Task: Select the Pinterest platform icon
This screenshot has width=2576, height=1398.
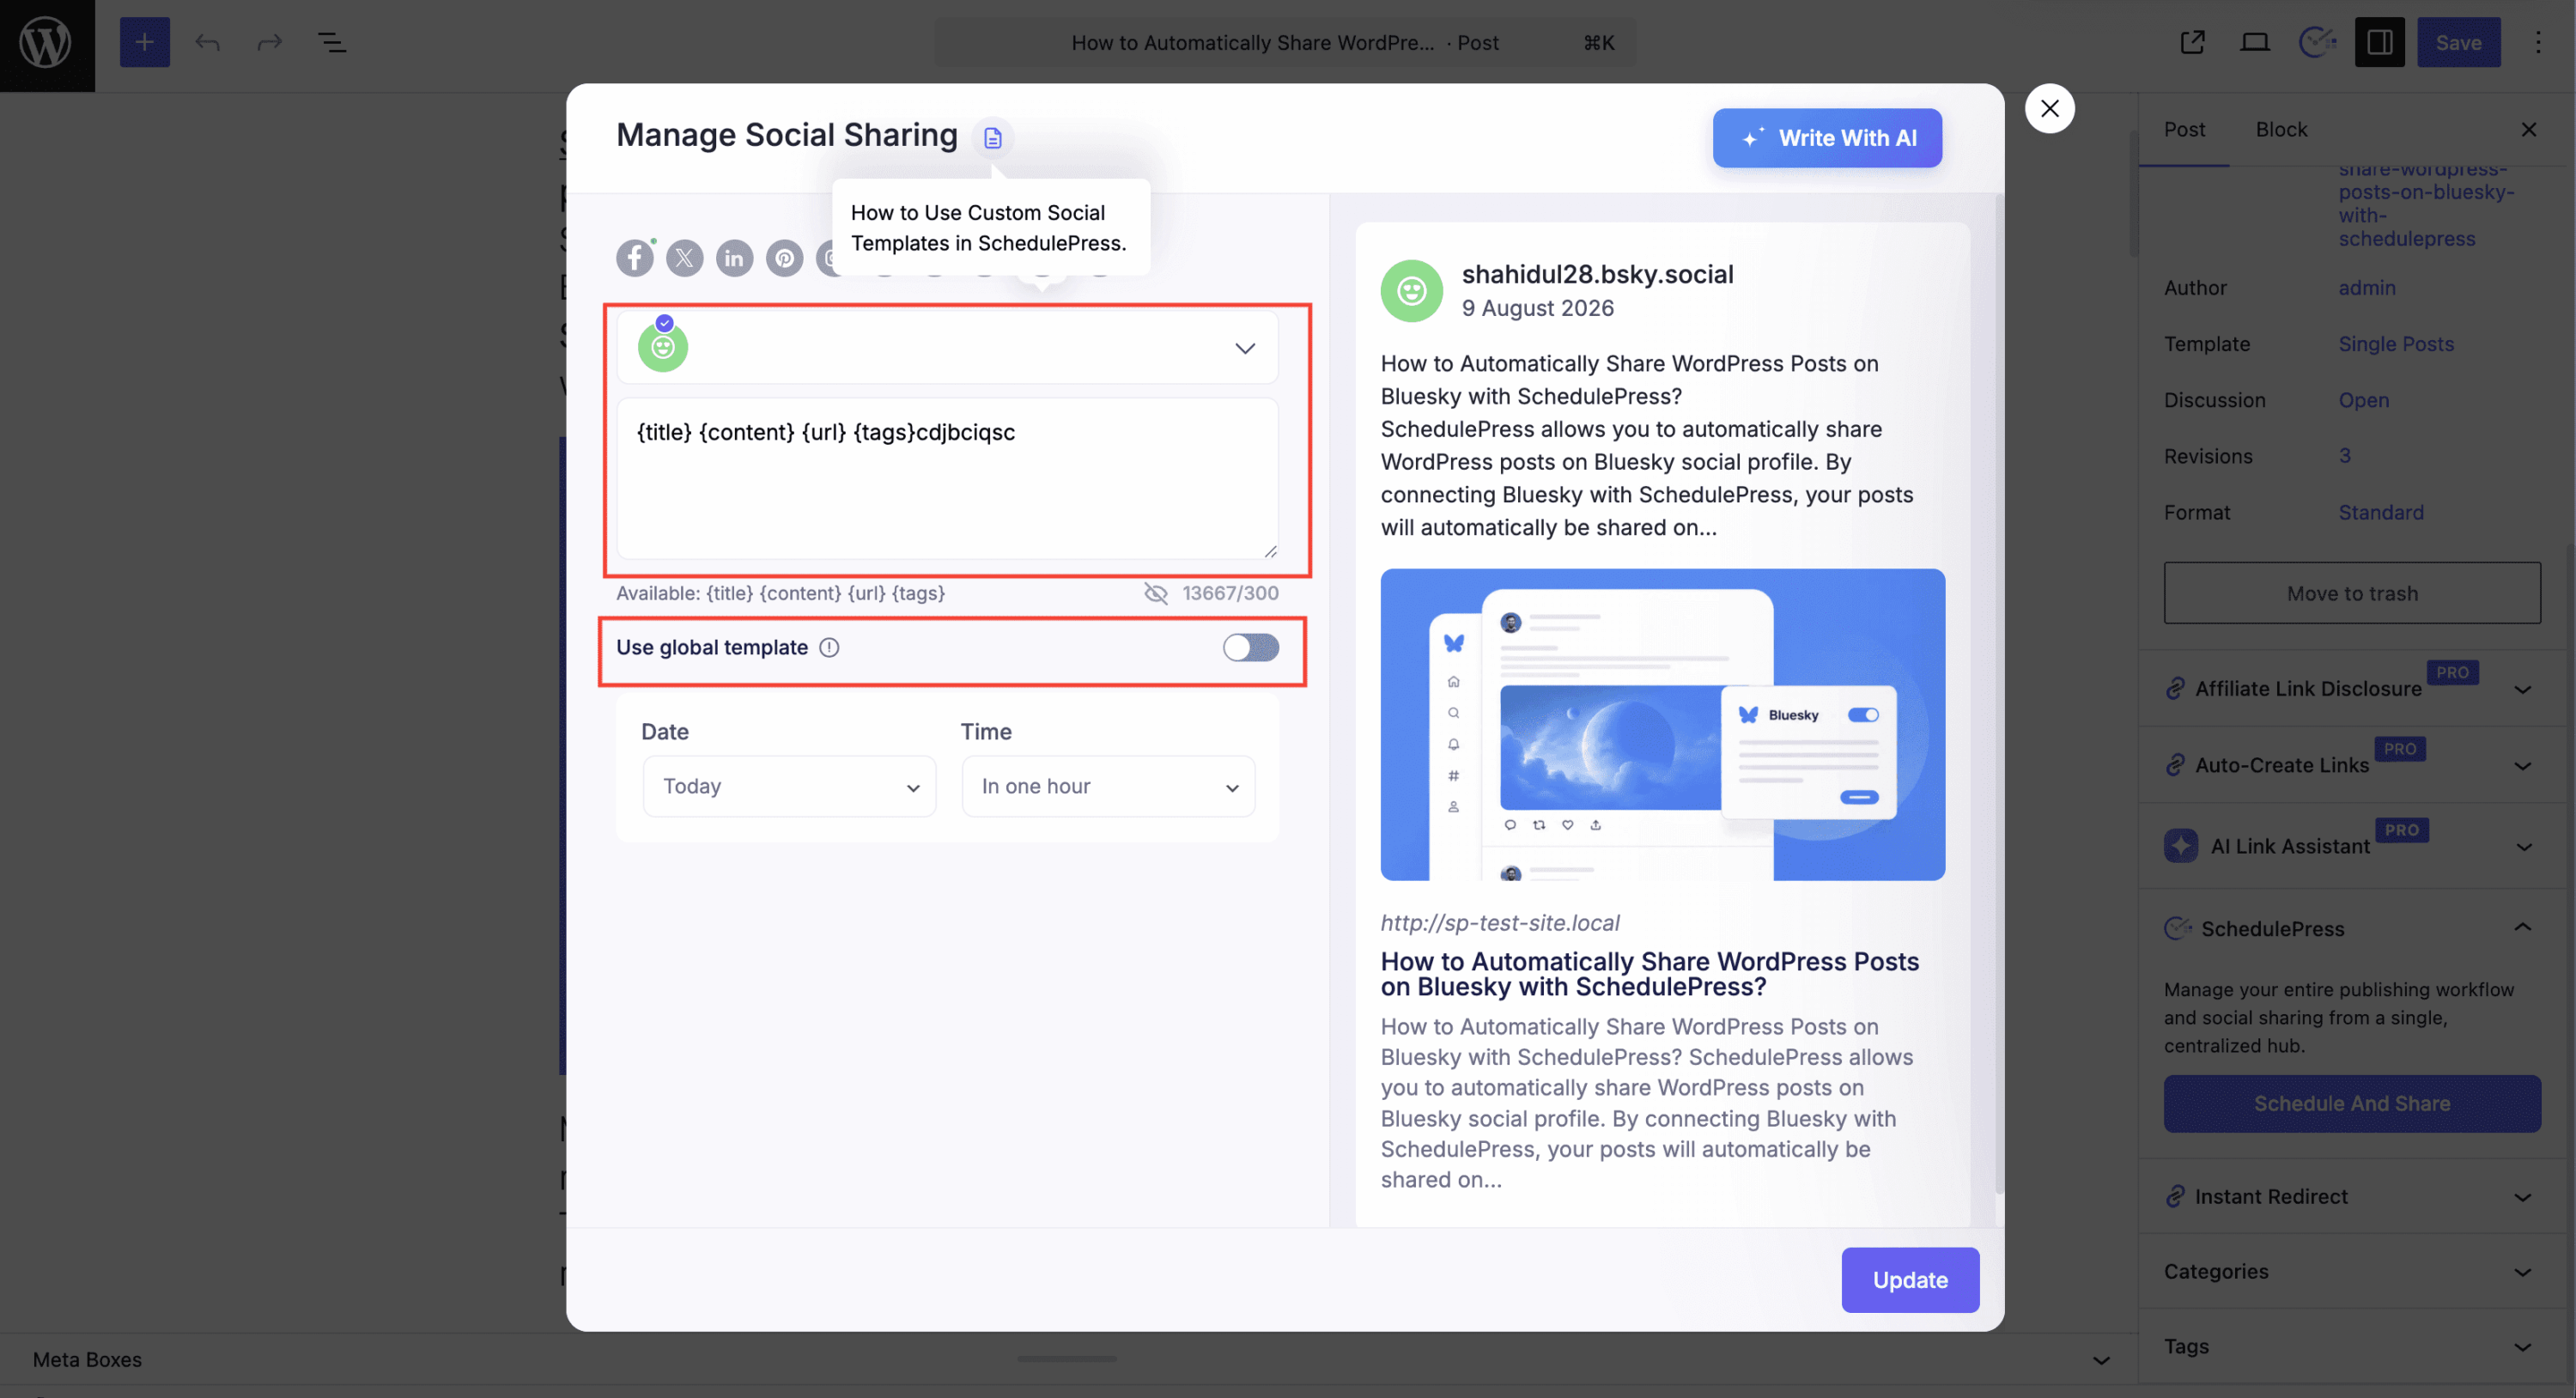Action: tap(784, 258)
